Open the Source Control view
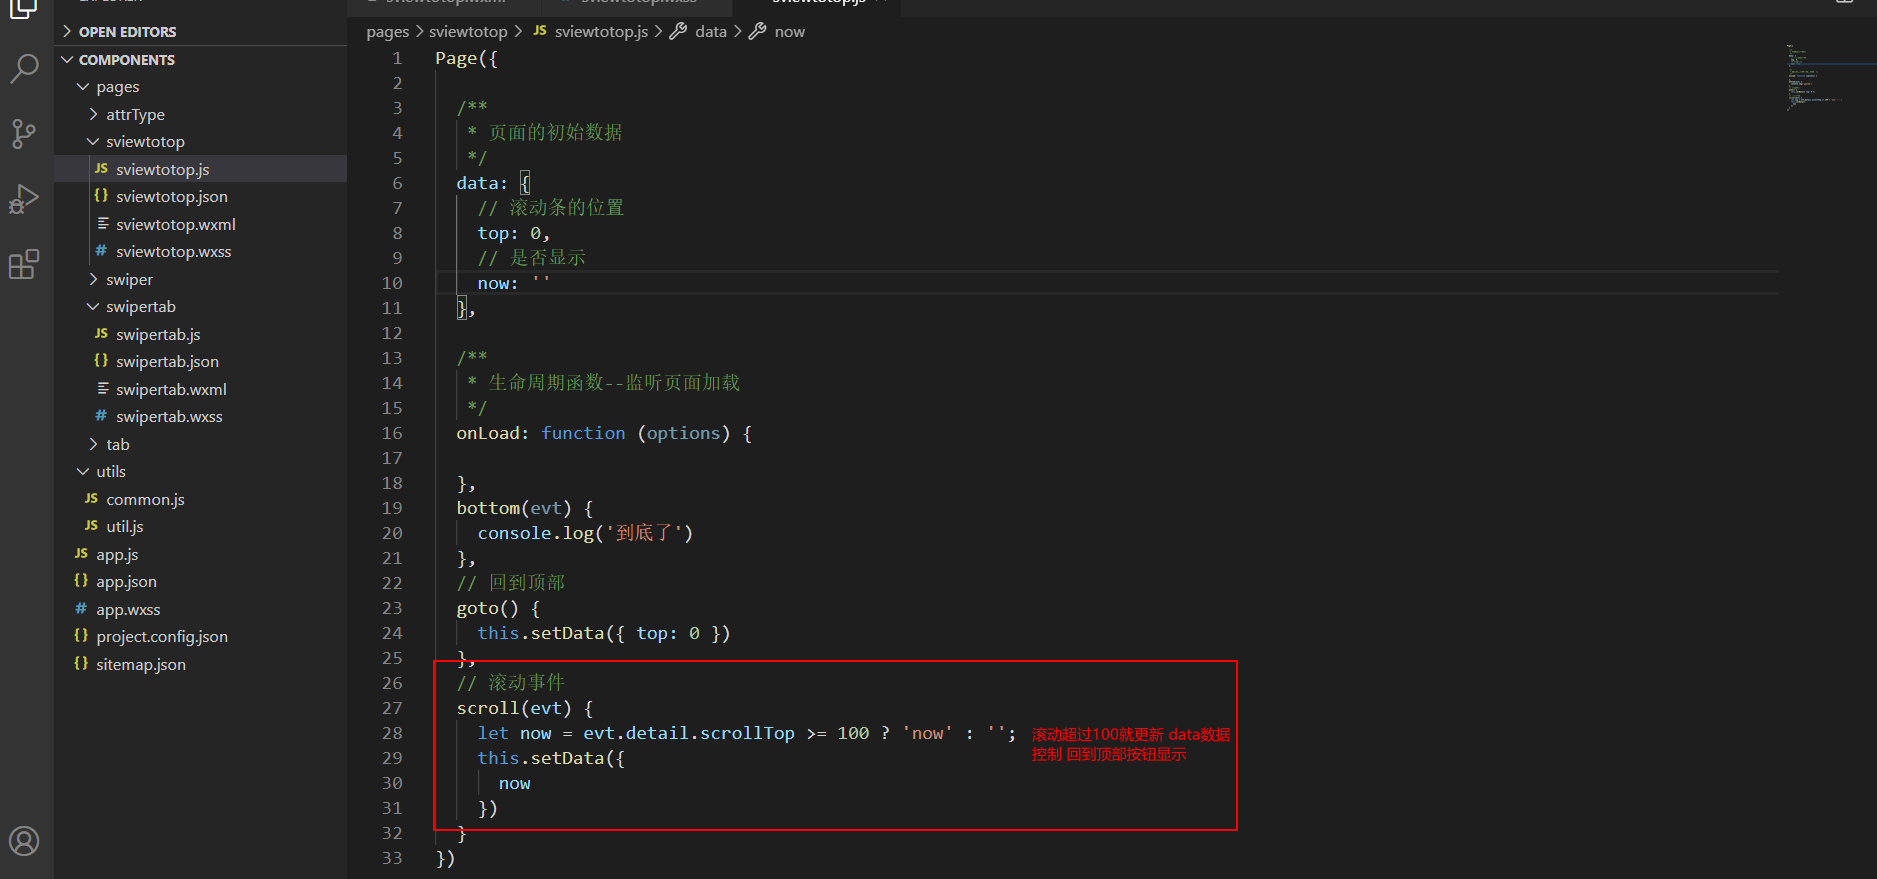 [x=24, y=133]
